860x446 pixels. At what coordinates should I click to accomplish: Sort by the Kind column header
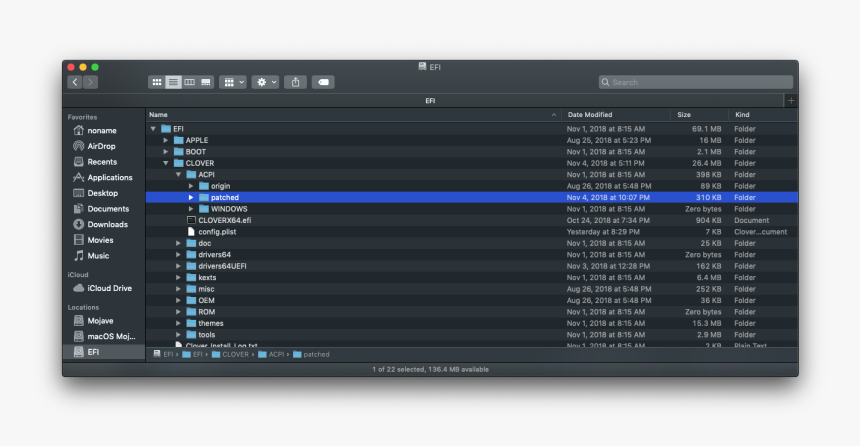pyautogui.click(x=763, y=115)
